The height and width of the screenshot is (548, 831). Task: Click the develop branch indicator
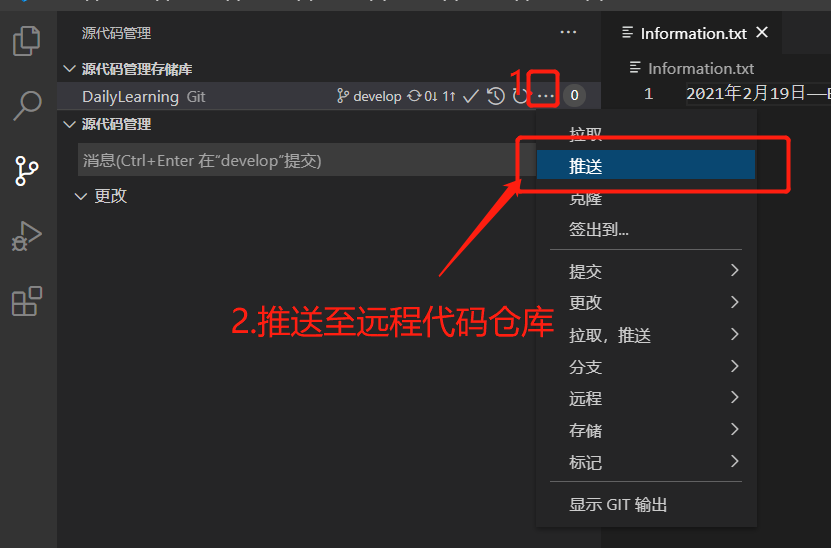pyautogui.click(x=369, y=96)
